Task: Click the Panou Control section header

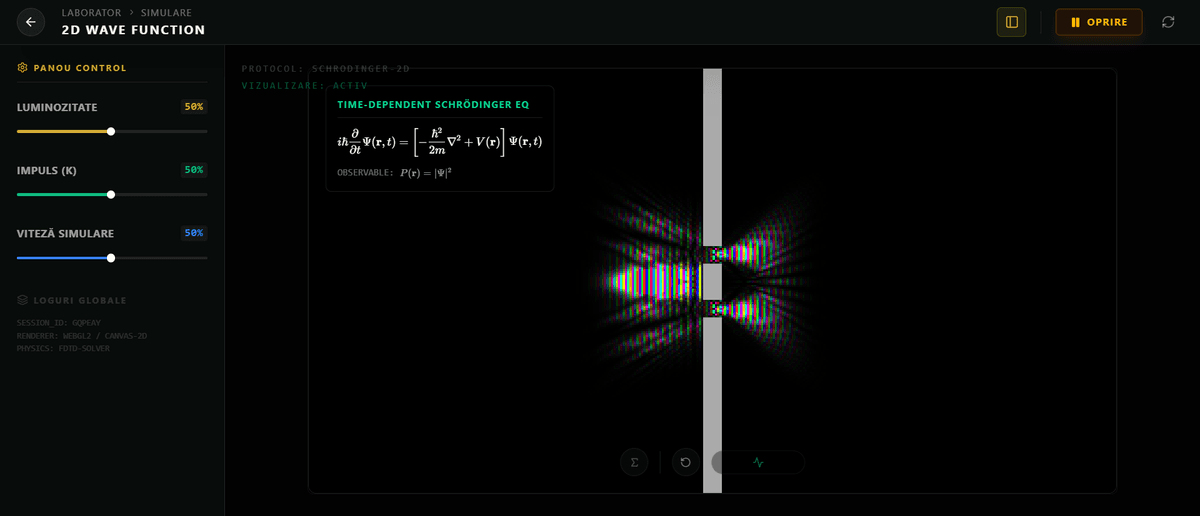Action: pyautogui.click(x=80, y=68)
